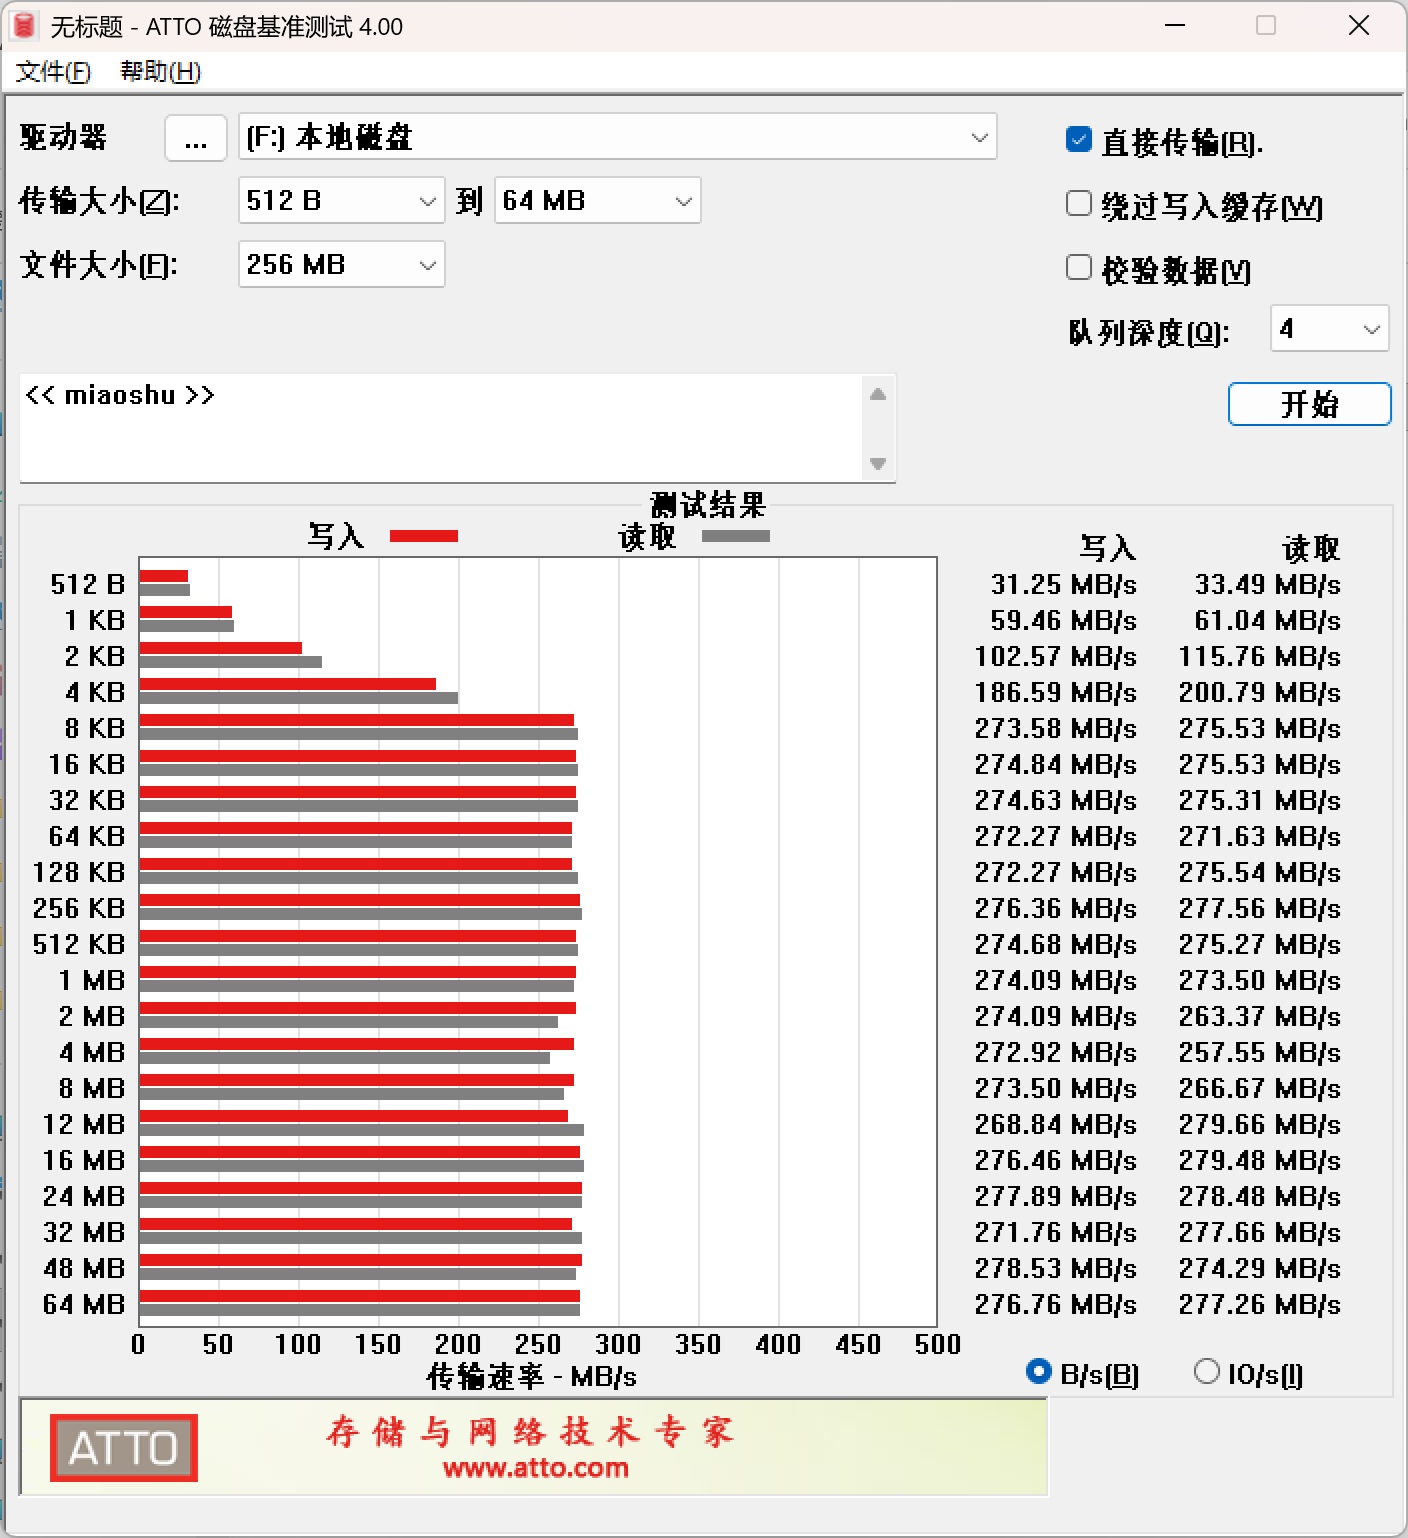Image resolution: width=1408 pixels, height=1538 pixels.
Task: Enable the 绕过写入缓存(W) checkbox
Action: pyautogui.click(x=1078, y=204)
